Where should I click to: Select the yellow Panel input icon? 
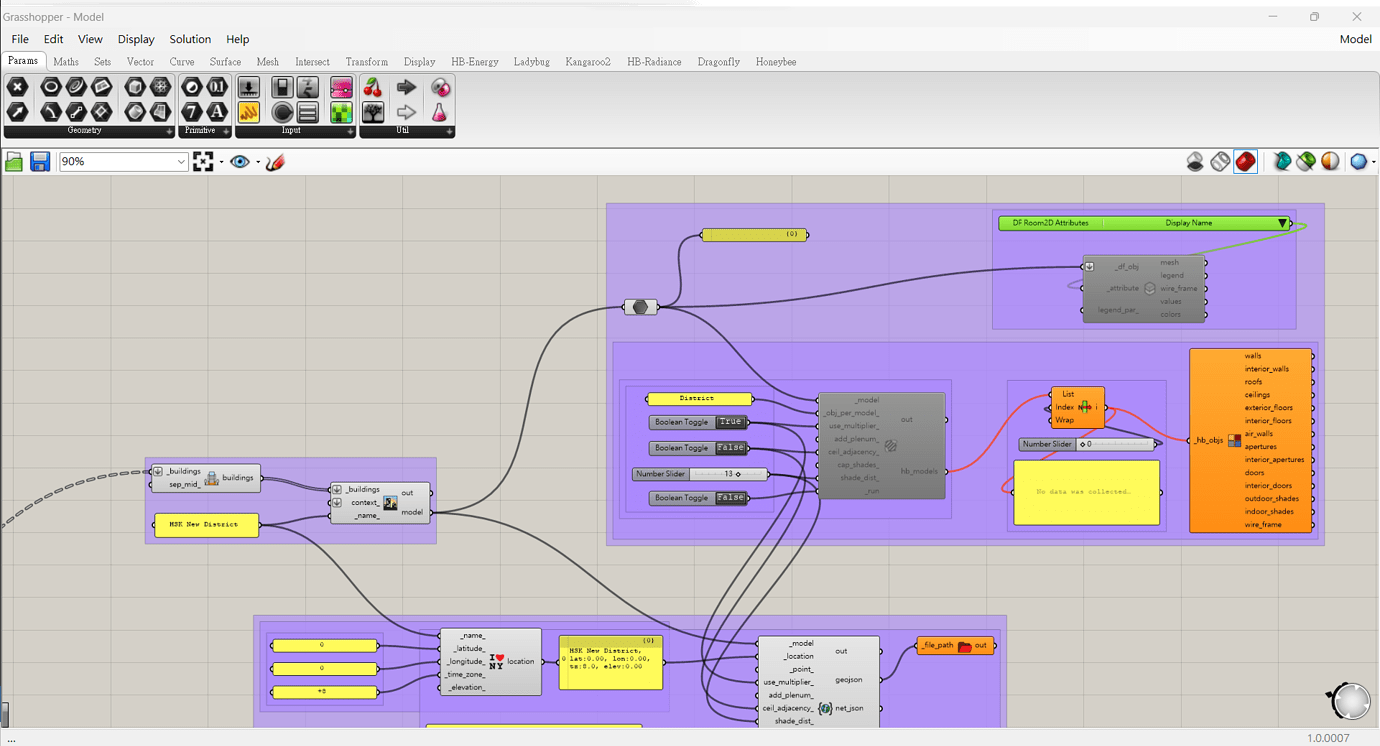(x=249, y=112)
